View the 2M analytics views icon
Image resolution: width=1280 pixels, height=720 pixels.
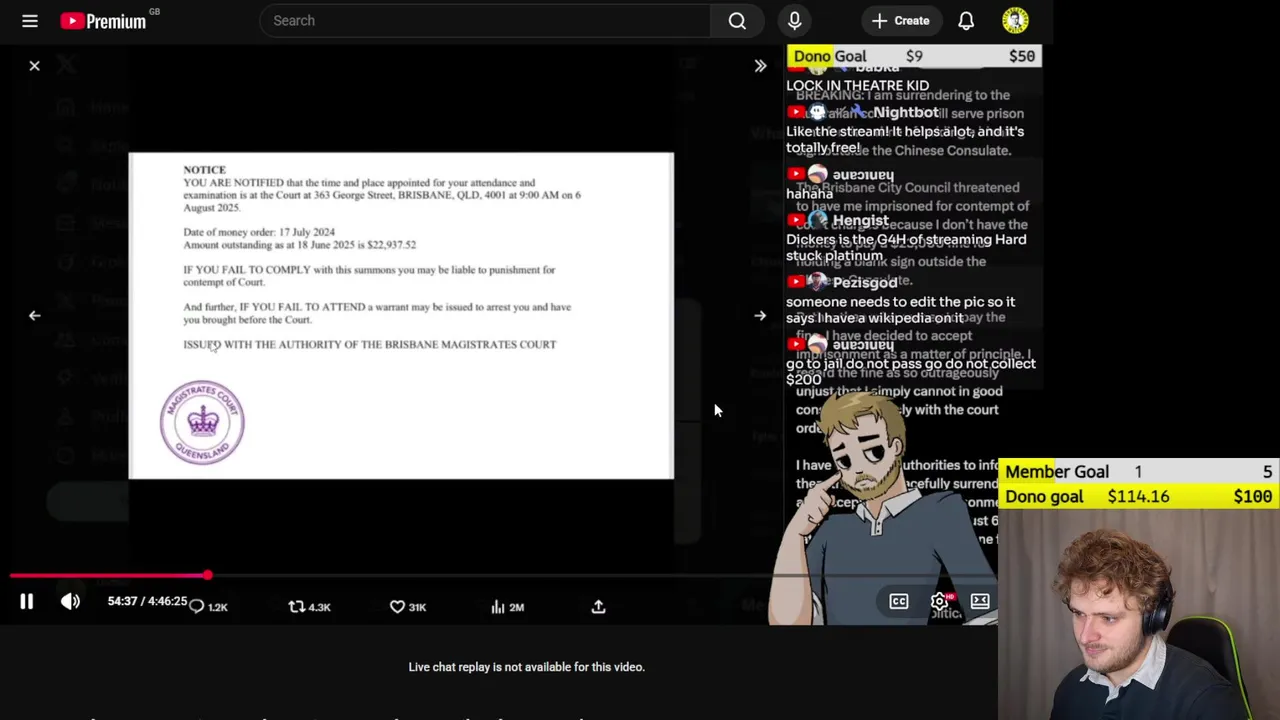click(507, 607)
